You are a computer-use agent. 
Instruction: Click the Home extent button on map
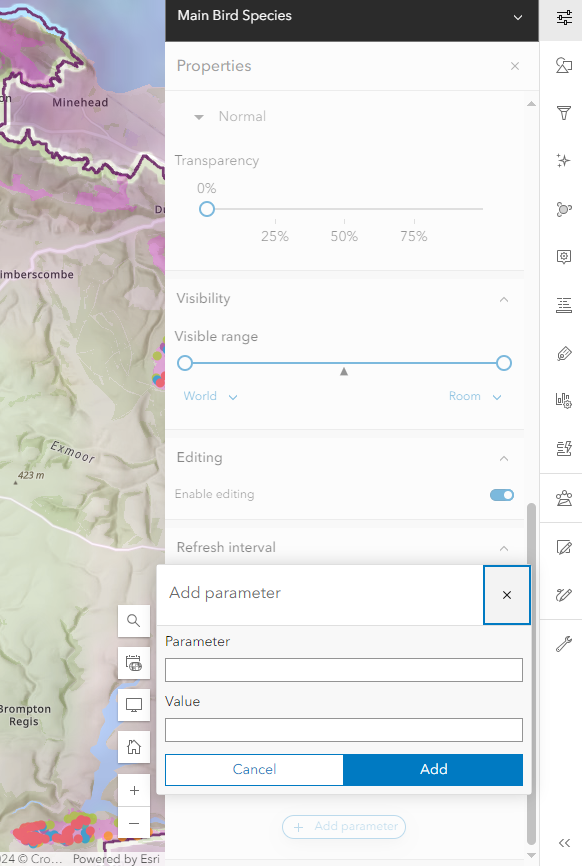[133, 746]
